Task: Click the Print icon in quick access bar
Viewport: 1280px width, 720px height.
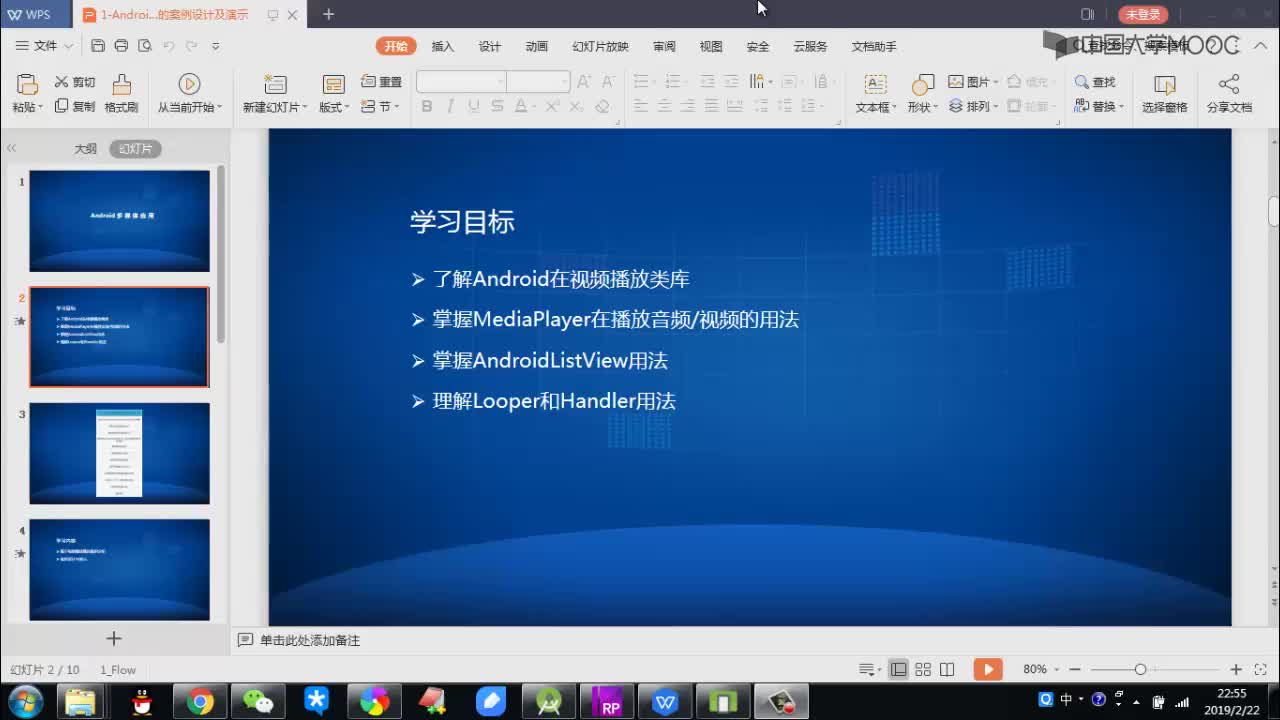Action: point(121,46)
